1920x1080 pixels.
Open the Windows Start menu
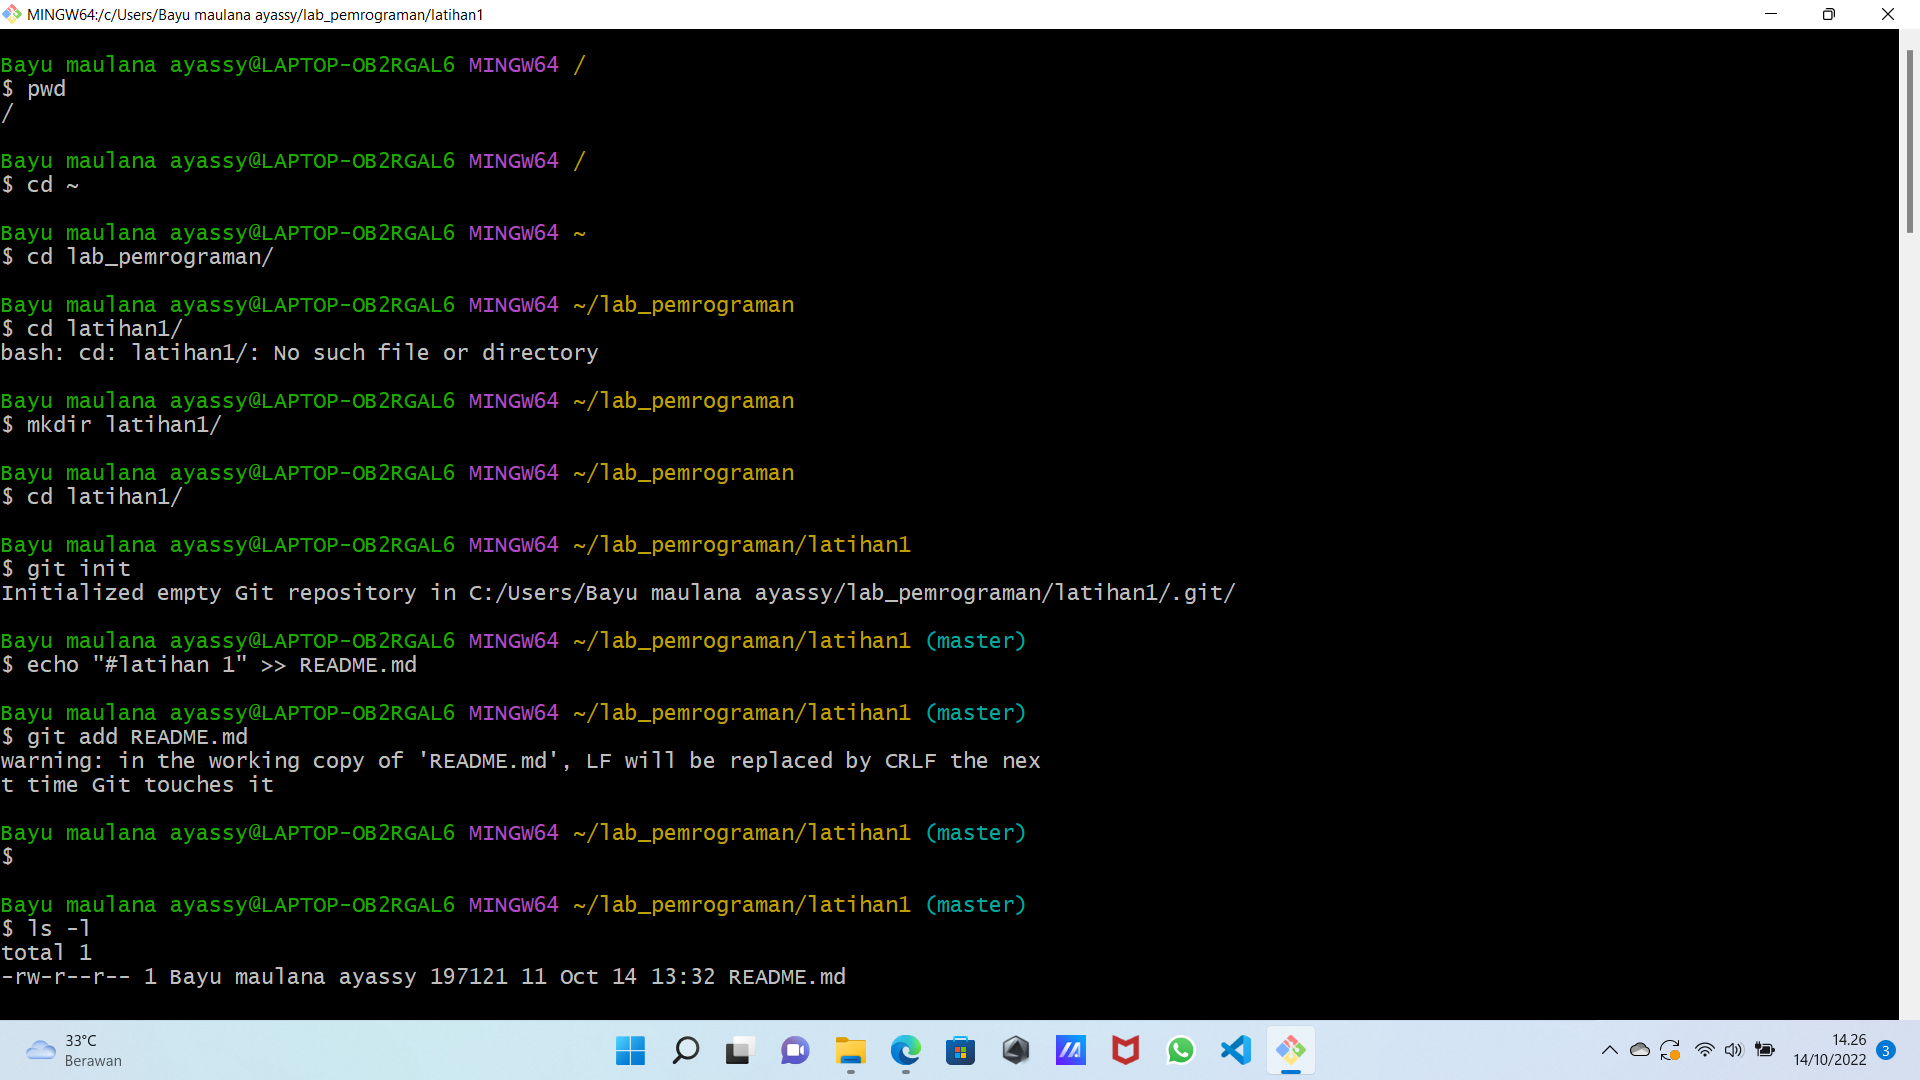[x=630, y=1051]
